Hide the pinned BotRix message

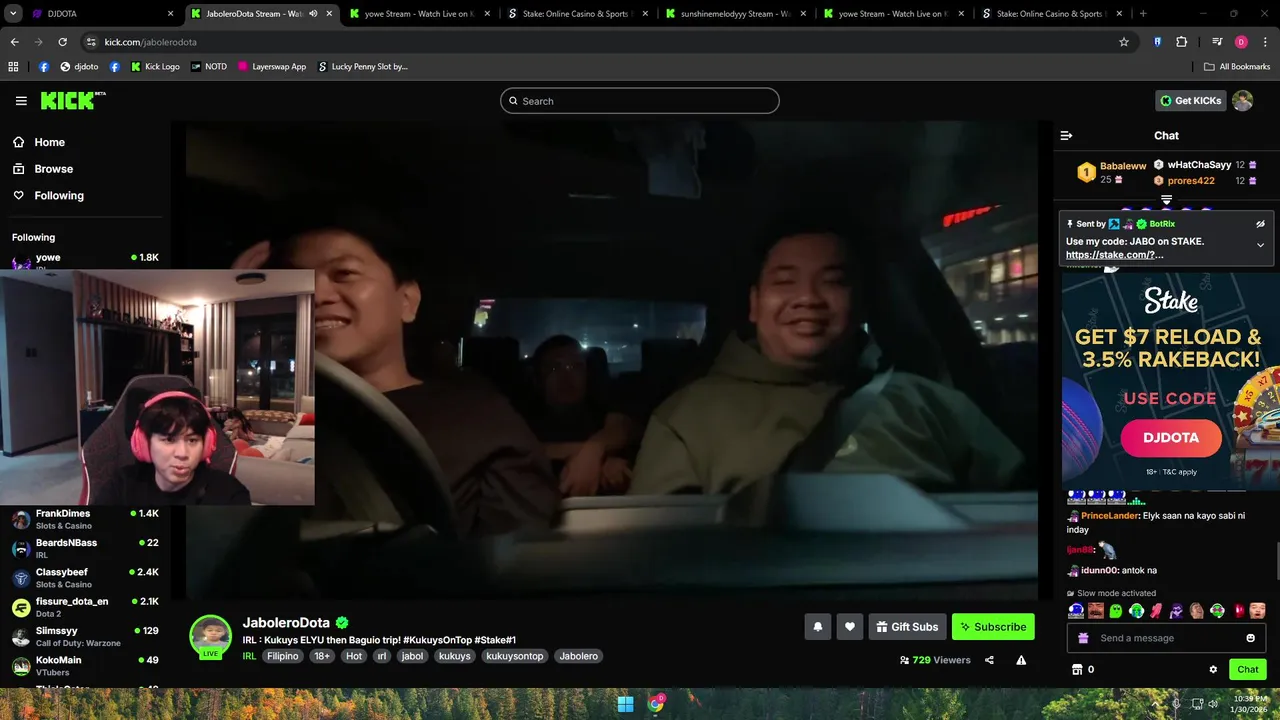[1260, 224]
